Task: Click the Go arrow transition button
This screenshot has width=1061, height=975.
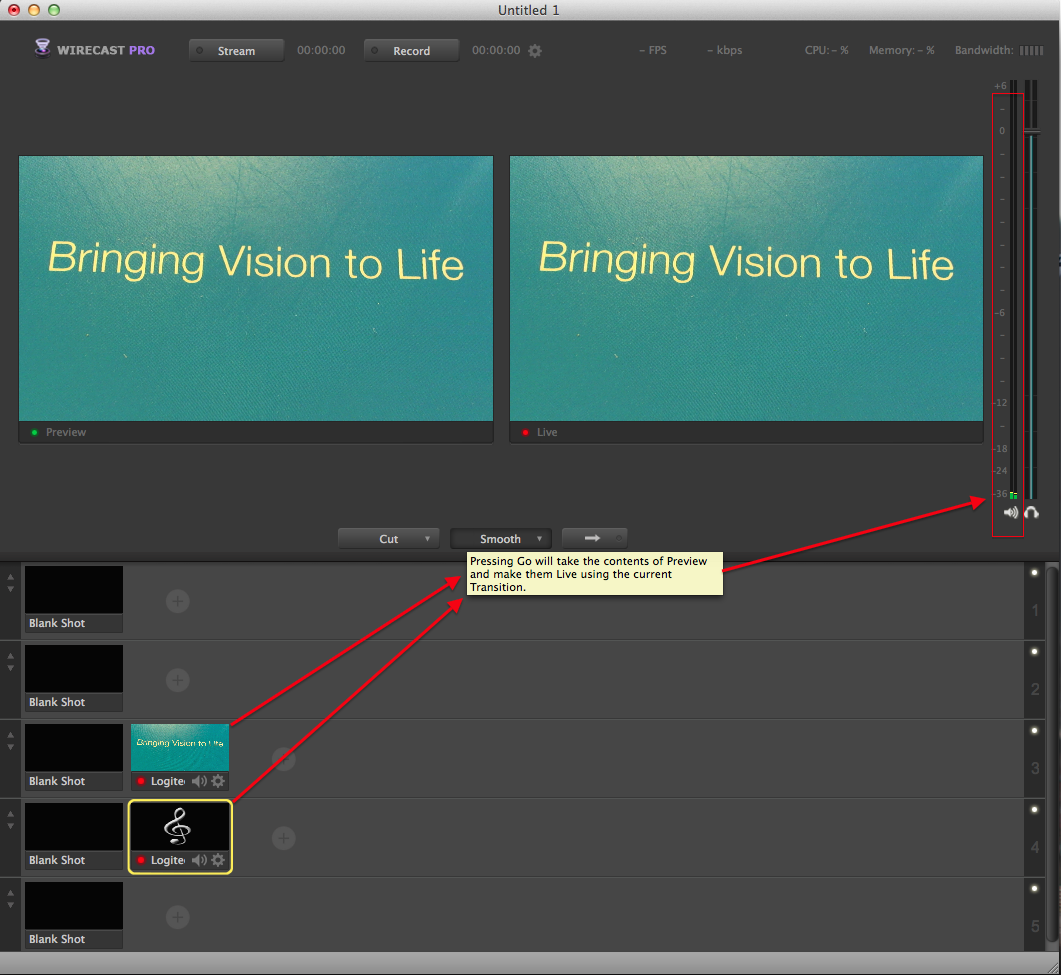Action: tap(595, 537)
